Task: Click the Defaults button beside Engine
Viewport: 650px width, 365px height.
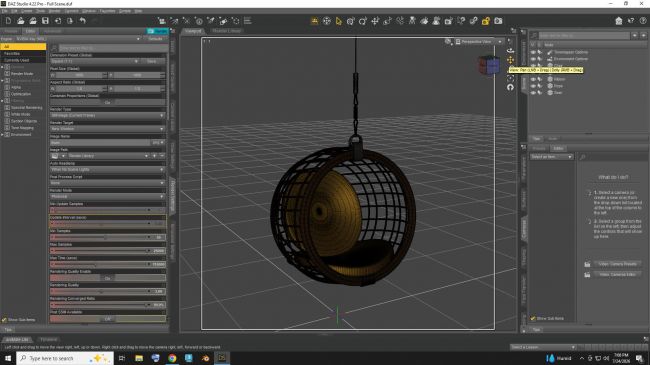Action: [155, 39]
